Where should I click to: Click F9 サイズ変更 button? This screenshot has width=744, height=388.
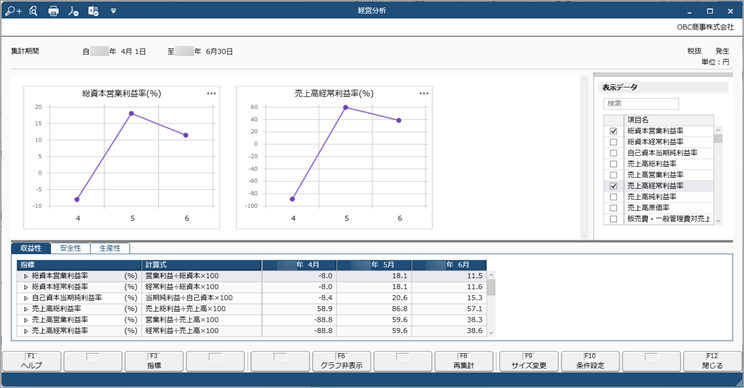(x=529, y=361)
